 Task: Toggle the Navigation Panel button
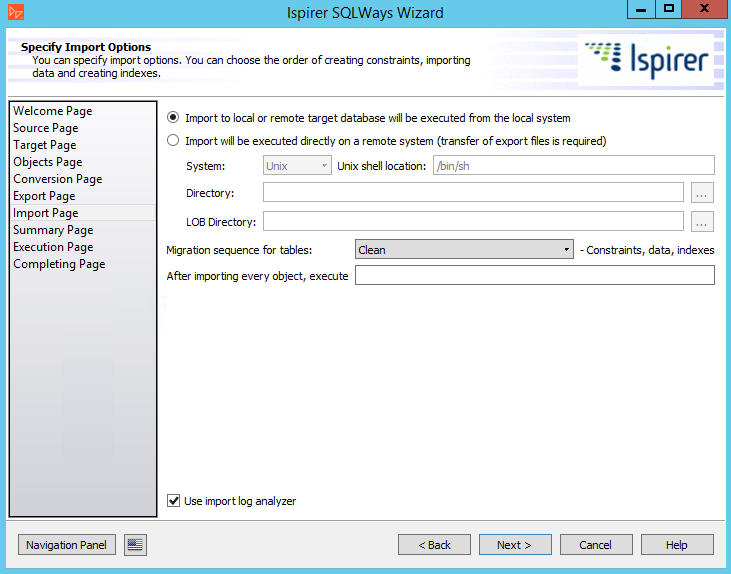[x=67, y=545]
